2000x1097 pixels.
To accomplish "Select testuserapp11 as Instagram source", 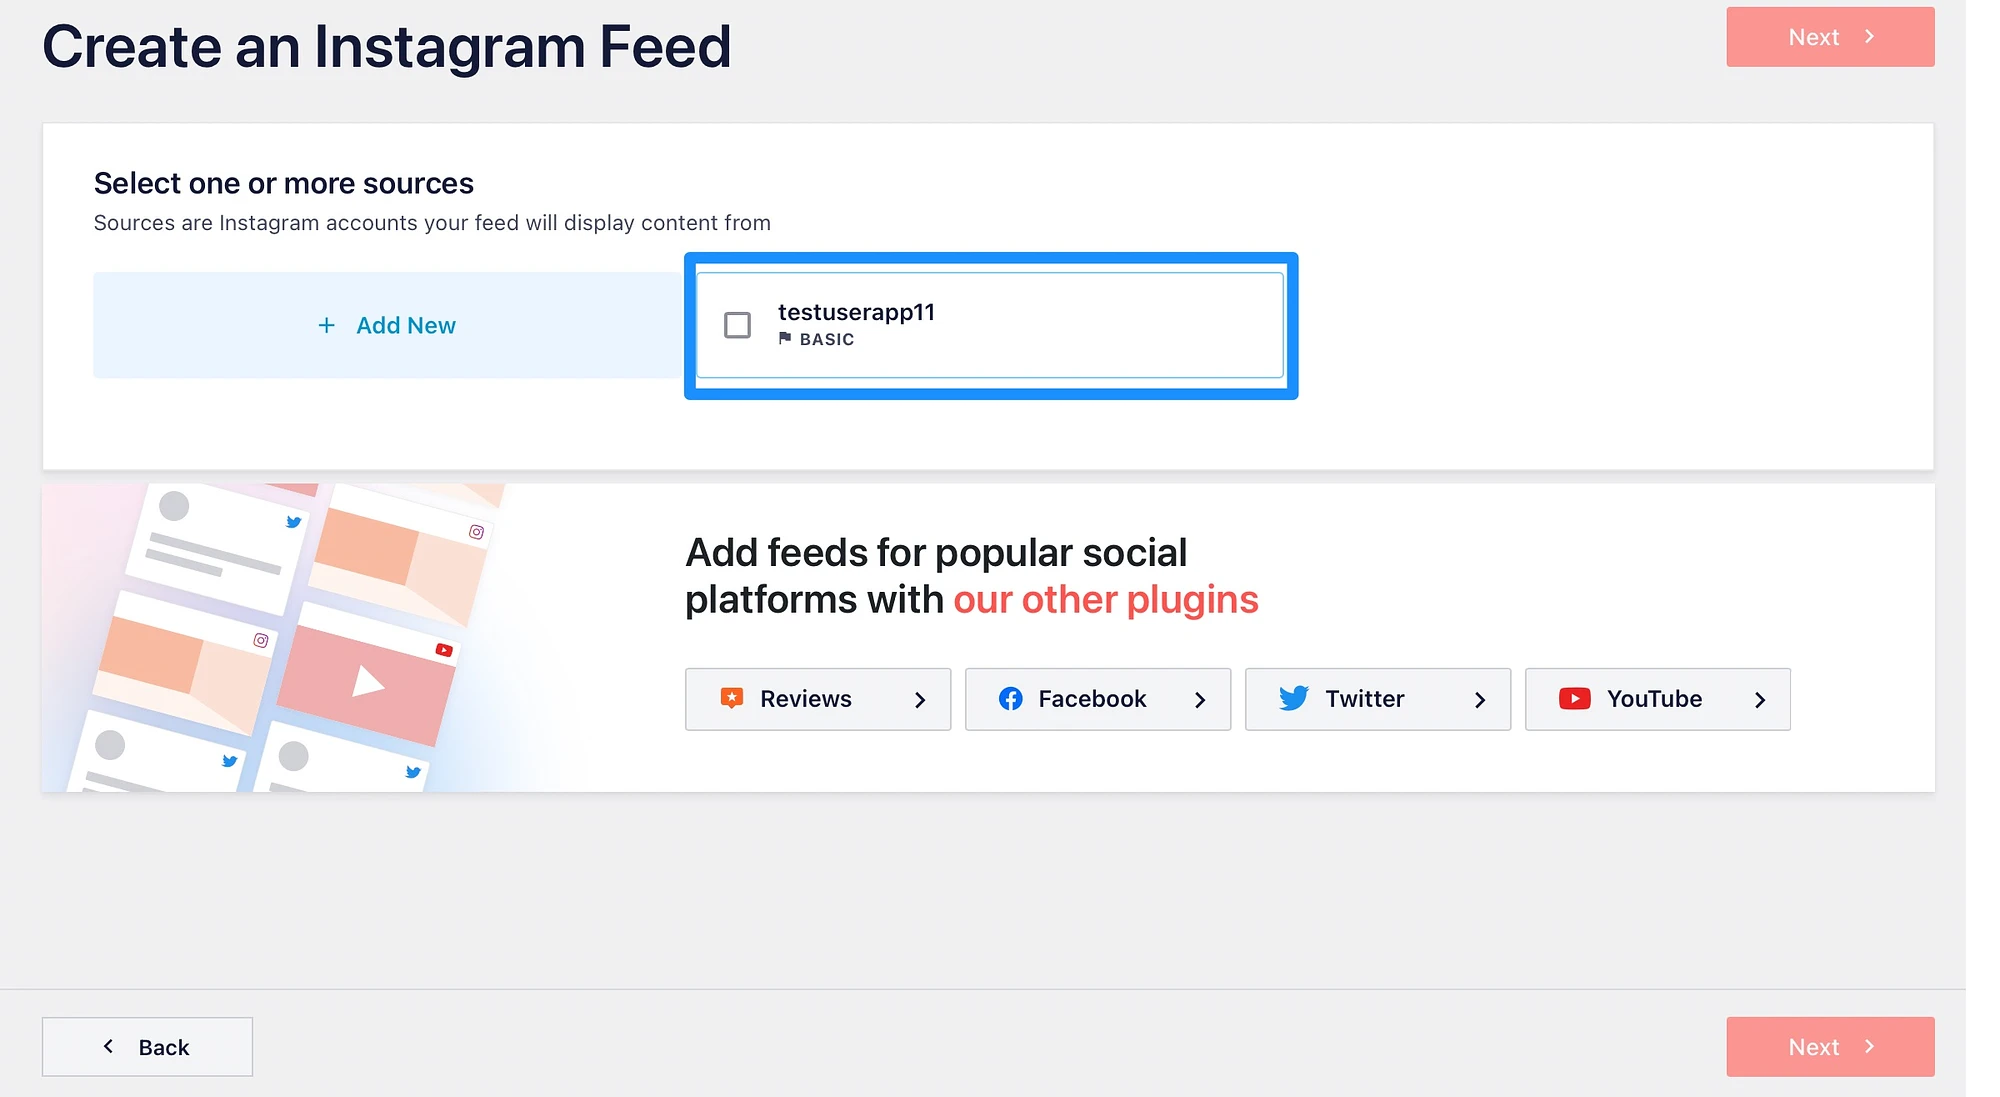I will click(737, 324).
